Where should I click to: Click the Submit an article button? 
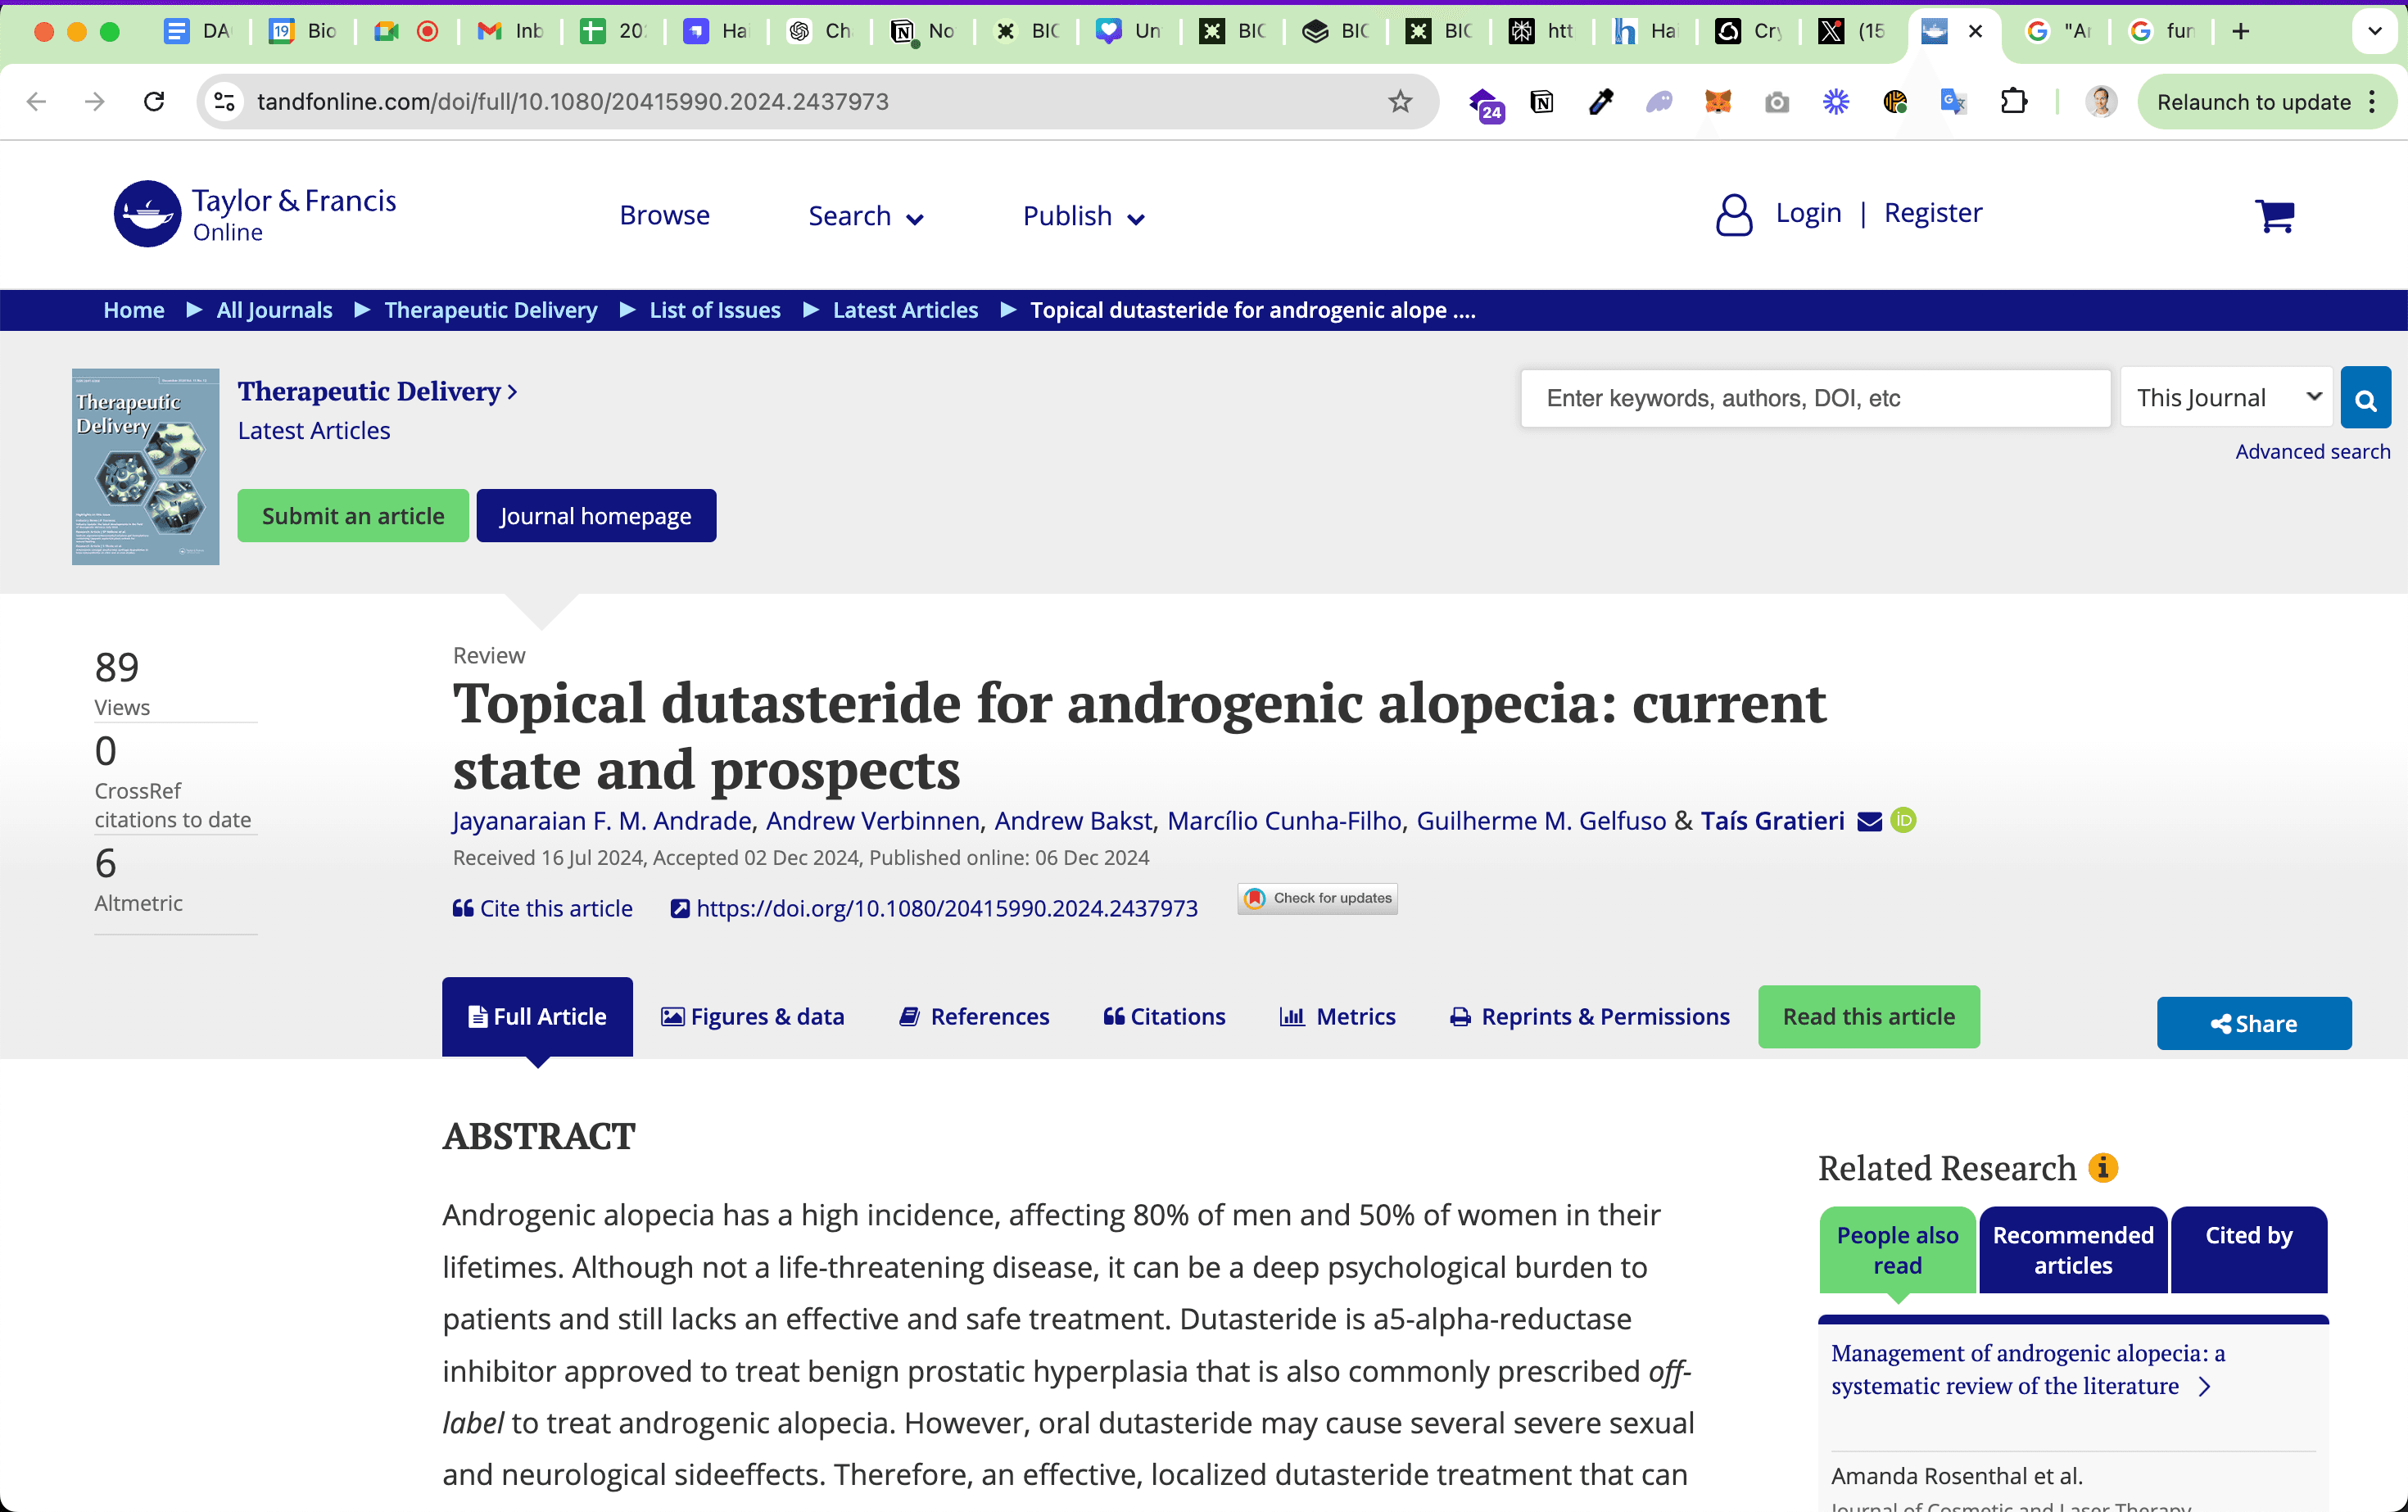[353, 516]
